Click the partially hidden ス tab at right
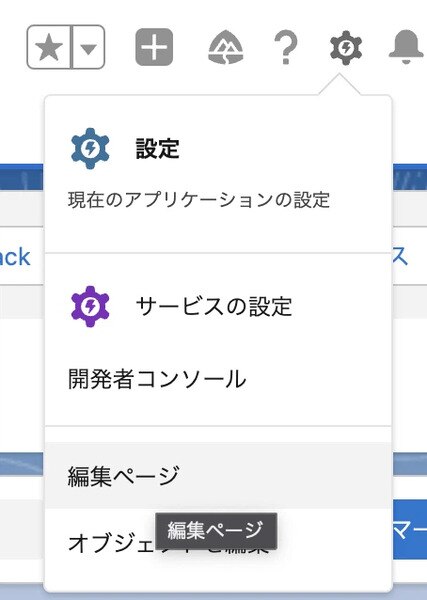Screen dimensions: 427x600 click(x=400, y=256)
